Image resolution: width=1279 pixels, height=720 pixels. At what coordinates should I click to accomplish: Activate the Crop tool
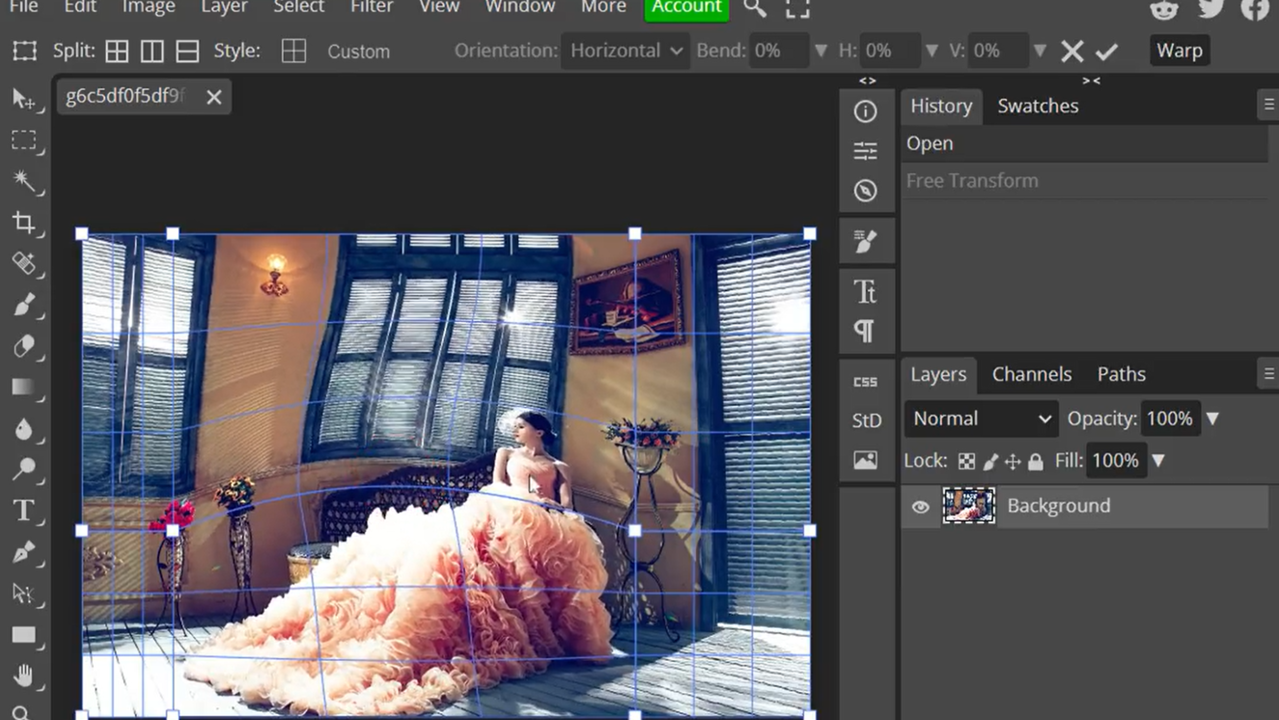(24, 223)
